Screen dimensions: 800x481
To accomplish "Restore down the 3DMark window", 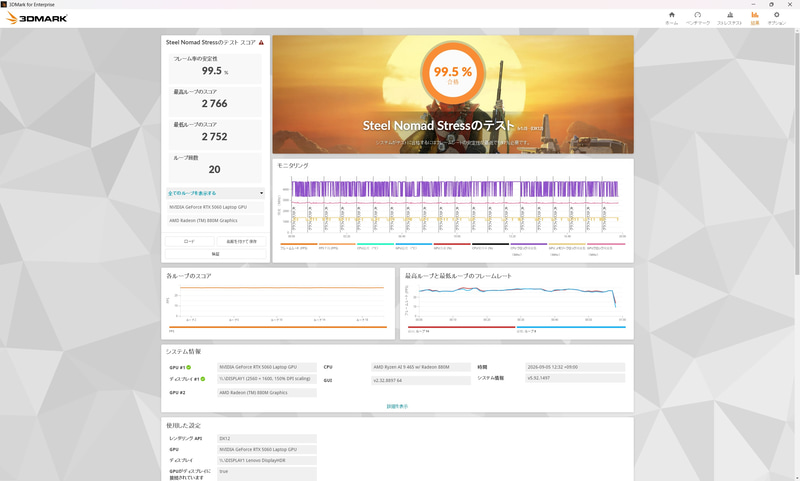I will tap(771, 4).
